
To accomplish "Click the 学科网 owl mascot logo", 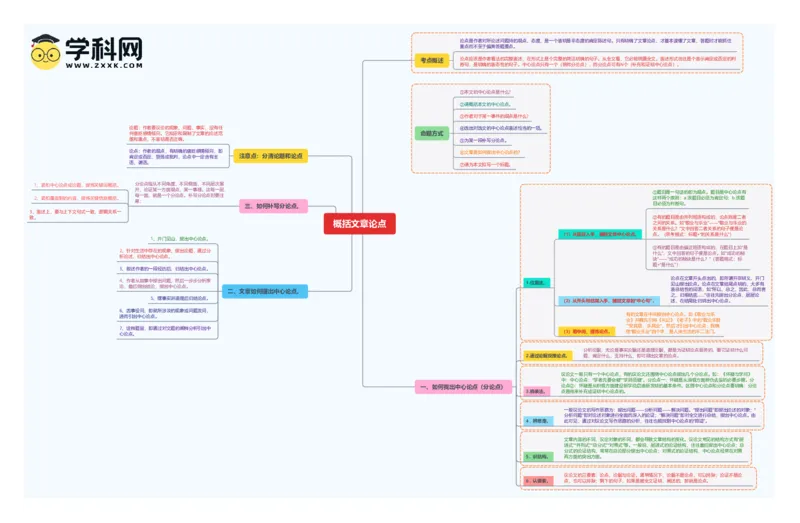I will point(45,52).
